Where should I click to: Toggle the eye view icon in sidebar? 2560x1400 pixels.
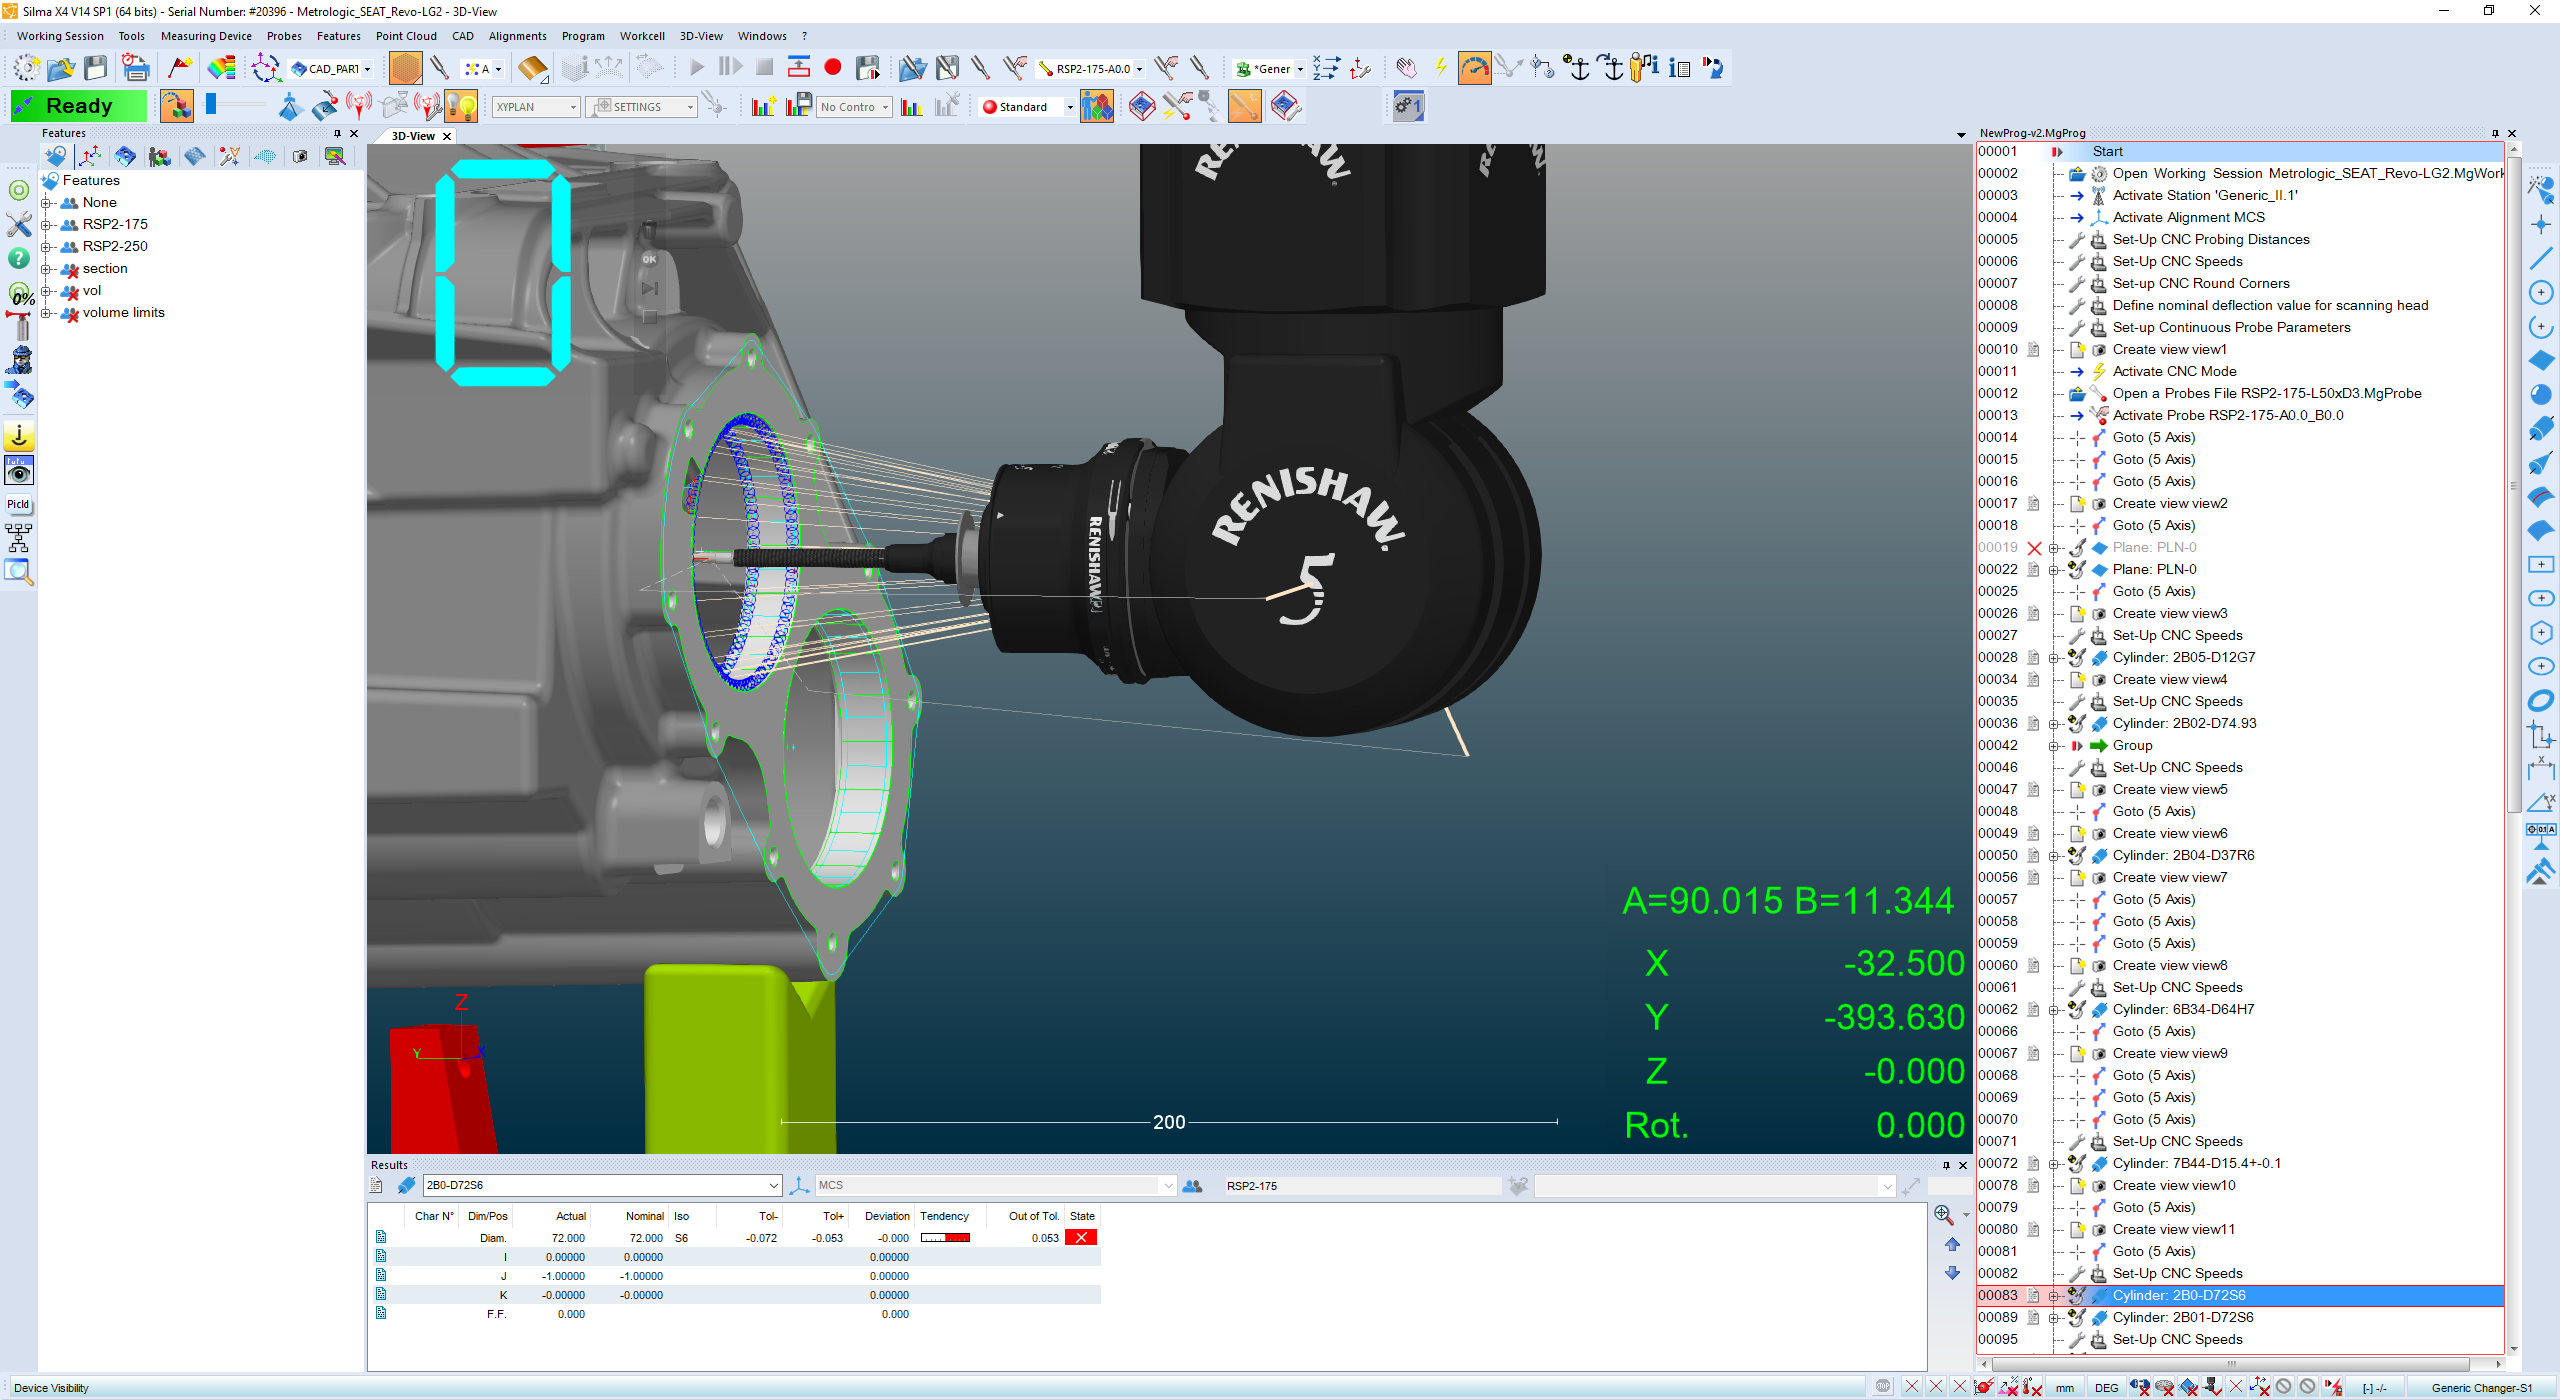pos(19,471)
